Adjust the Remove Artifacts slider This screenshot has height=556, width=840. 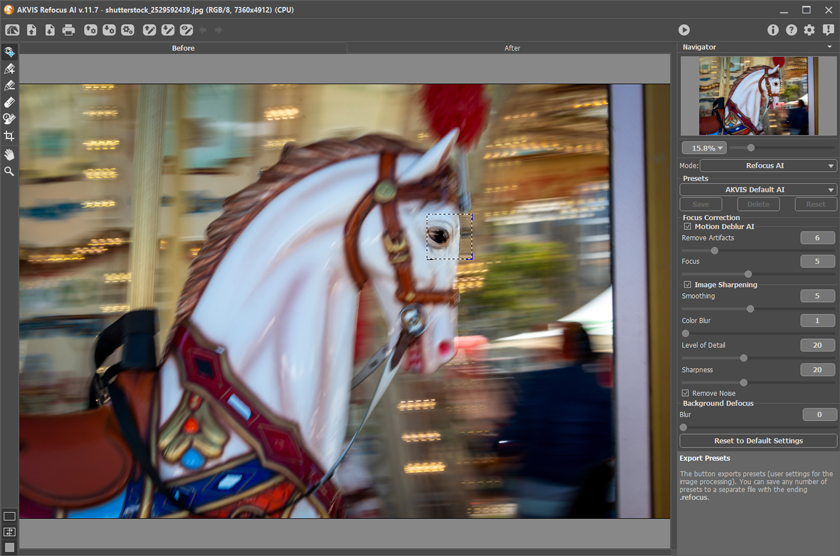point(714,250)
